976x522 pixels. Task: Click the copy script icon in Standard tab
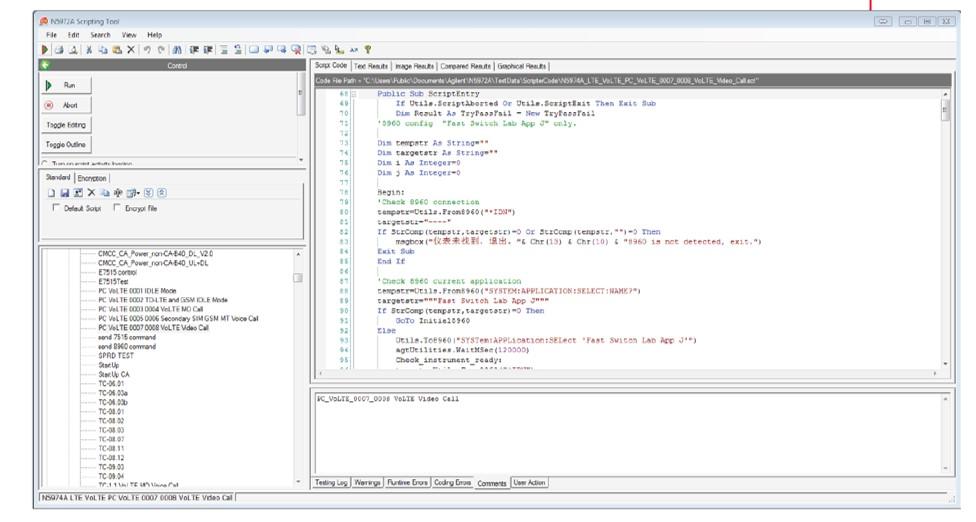pos(105,193)
